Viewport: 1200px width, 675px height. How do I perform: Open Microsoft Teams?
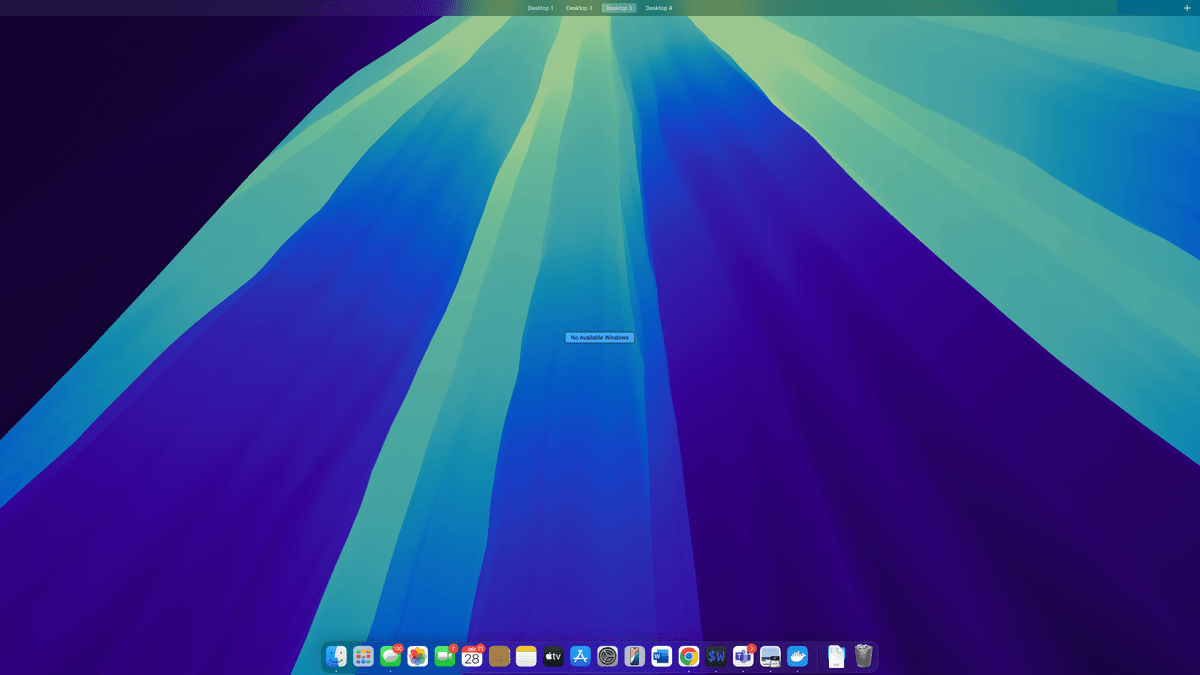pos(743,656)
